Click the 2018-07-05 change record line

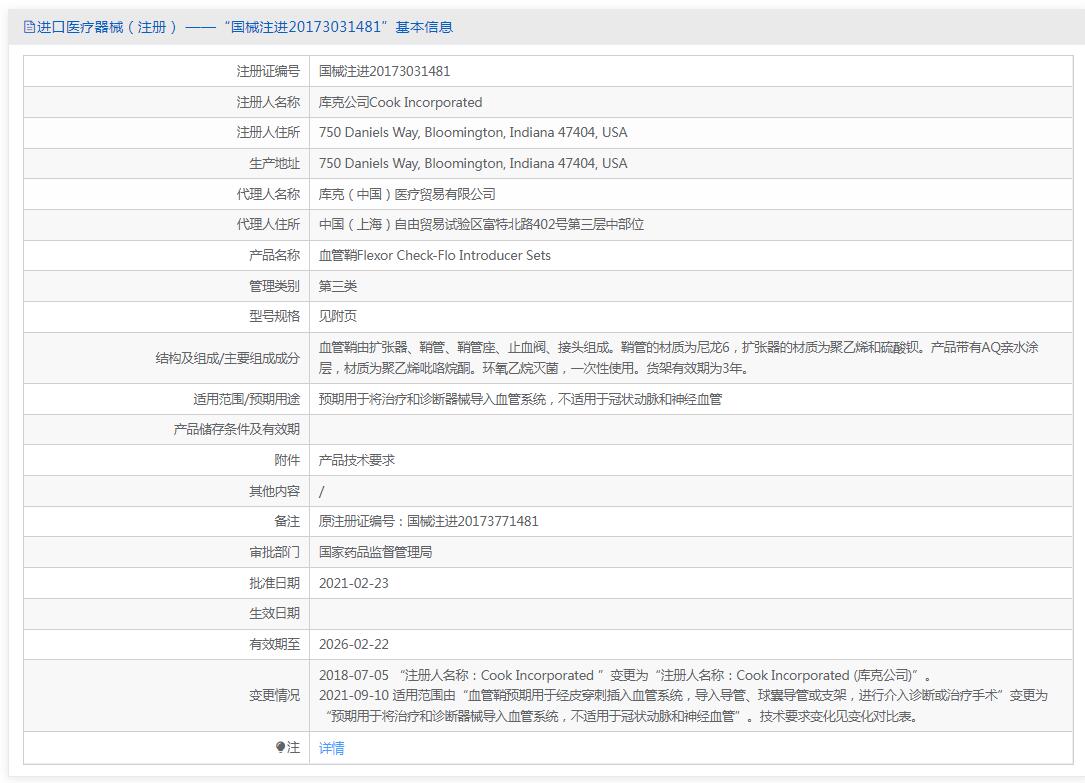(626, 675)
